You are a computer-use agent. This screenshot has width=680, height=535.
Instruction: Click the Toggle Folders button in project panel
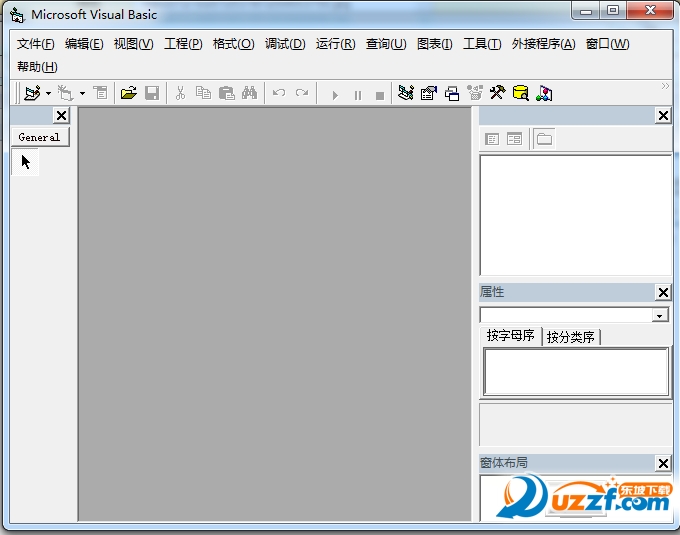[x=544, y=139]
